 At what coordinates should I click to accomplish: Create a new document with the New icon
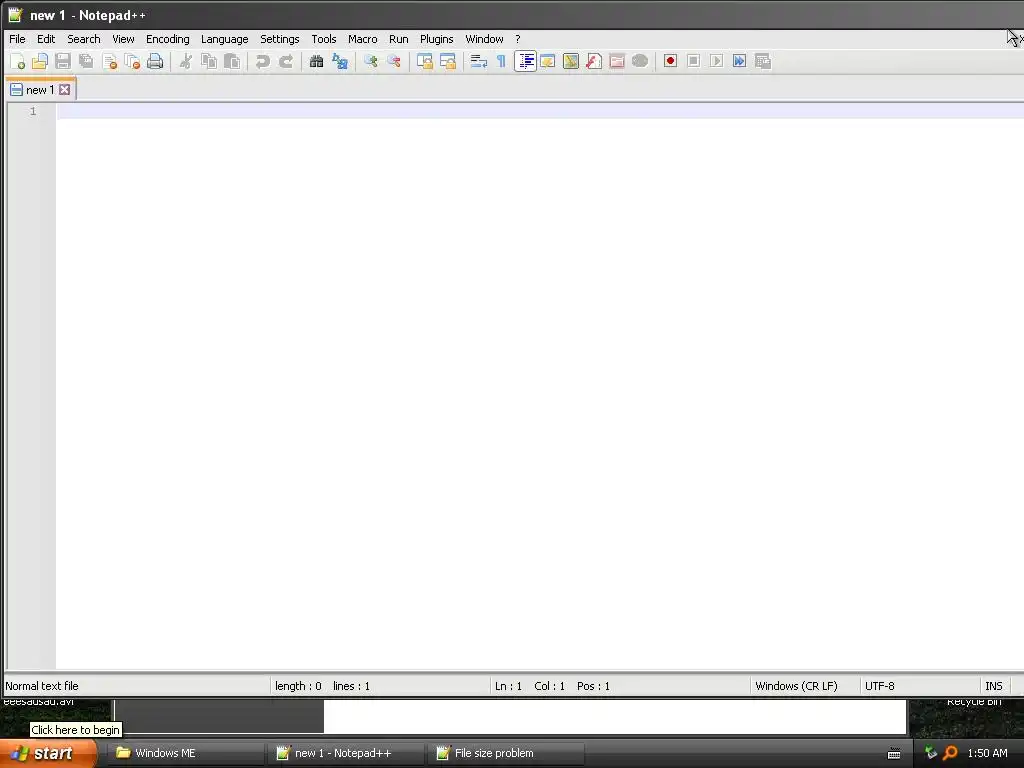click(x=18, y=61)
